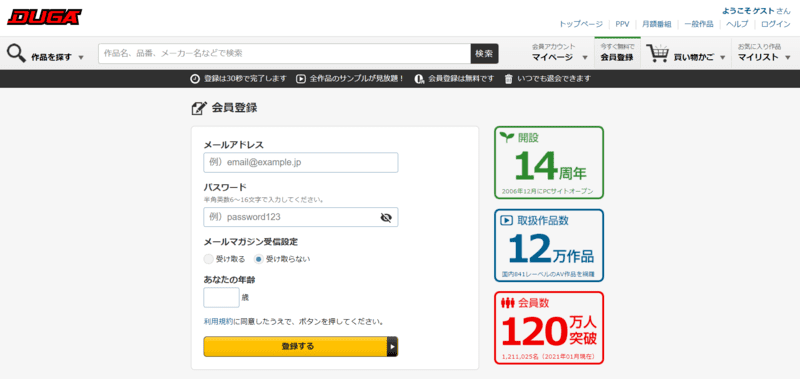Click the free-registration icon beside 会員登録は無料です
This screenshot has height=379, width=800.
(419, 79)
